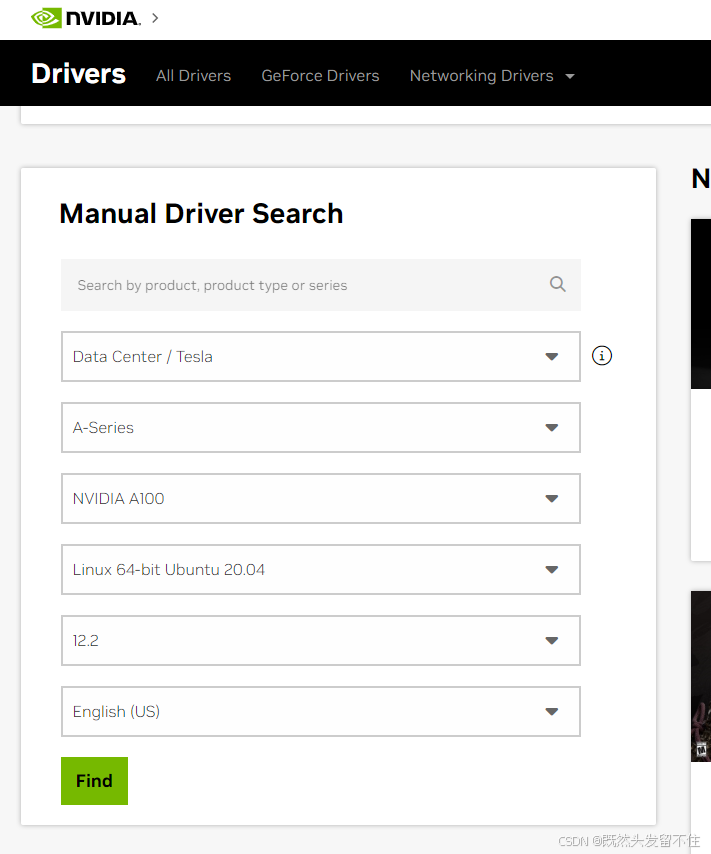The height and width of the screenshot is (854, 711).
Task: Open the 12.2 CUDA version dropdown
Action: click(x=321, y=640)
